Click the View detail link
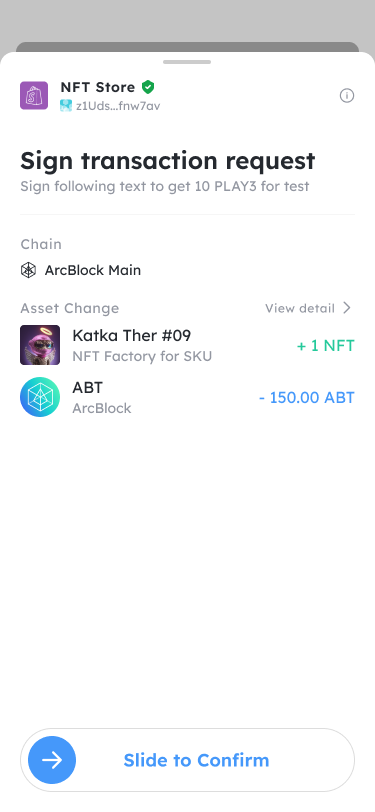The width and height of the screenshot is (375, 812). (x=300, y=308)
